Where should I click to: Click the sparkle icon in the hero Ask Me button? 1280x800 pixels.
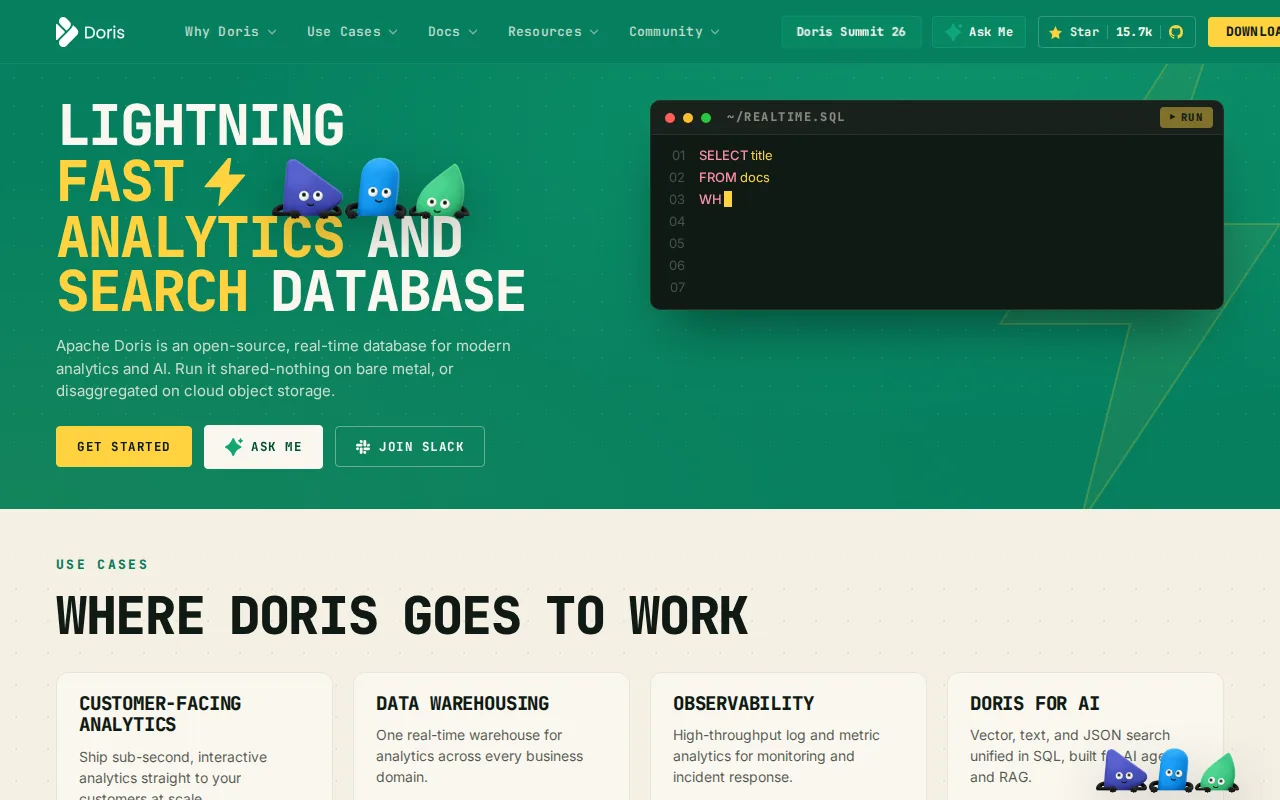tap(234, 447)
